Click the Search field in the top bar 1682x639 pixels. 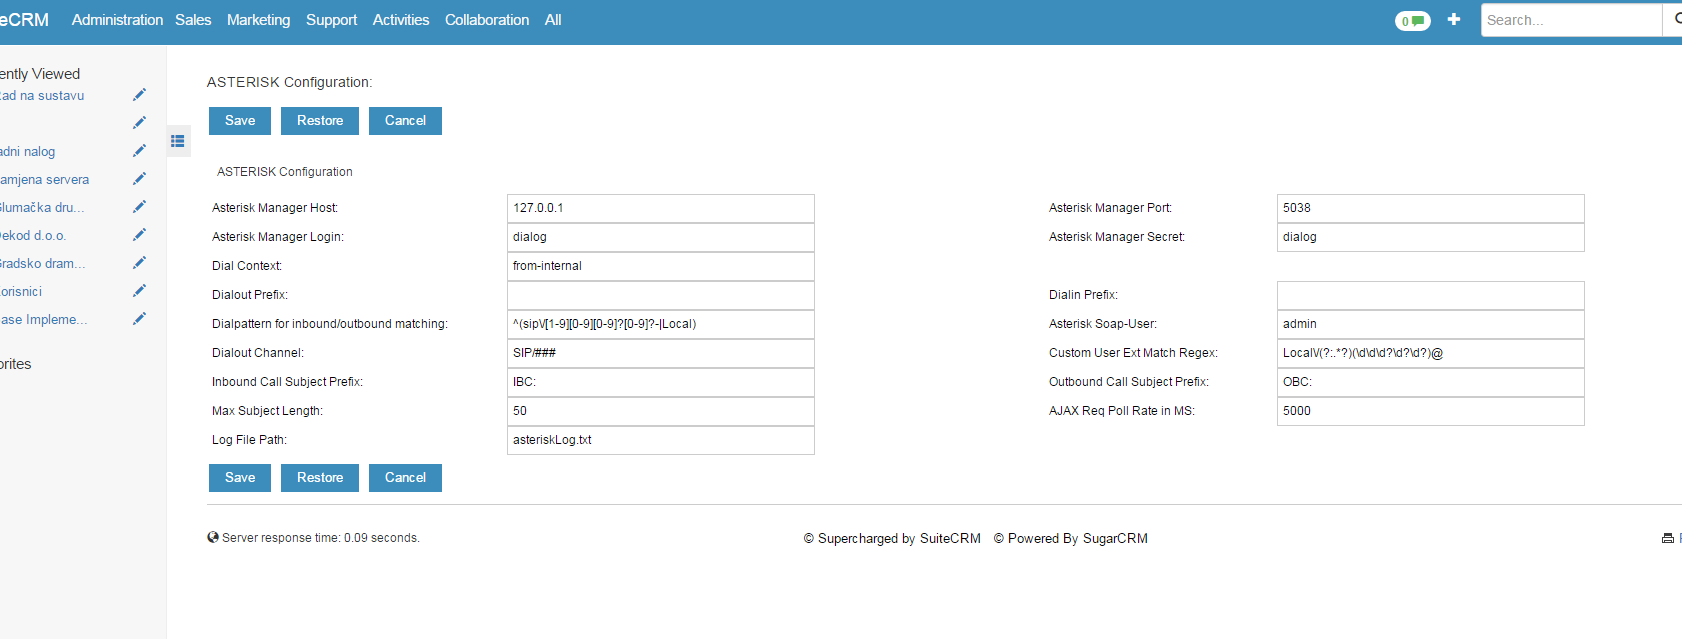(1571, 20)
